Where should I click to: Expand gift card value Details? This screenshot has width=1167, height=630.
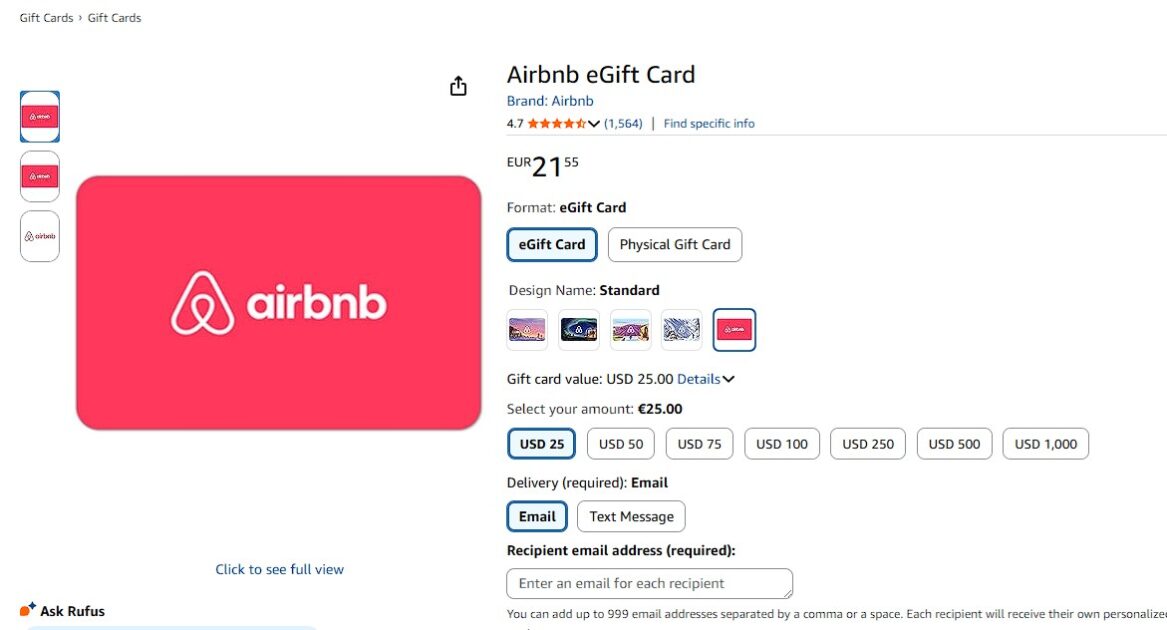706,379
